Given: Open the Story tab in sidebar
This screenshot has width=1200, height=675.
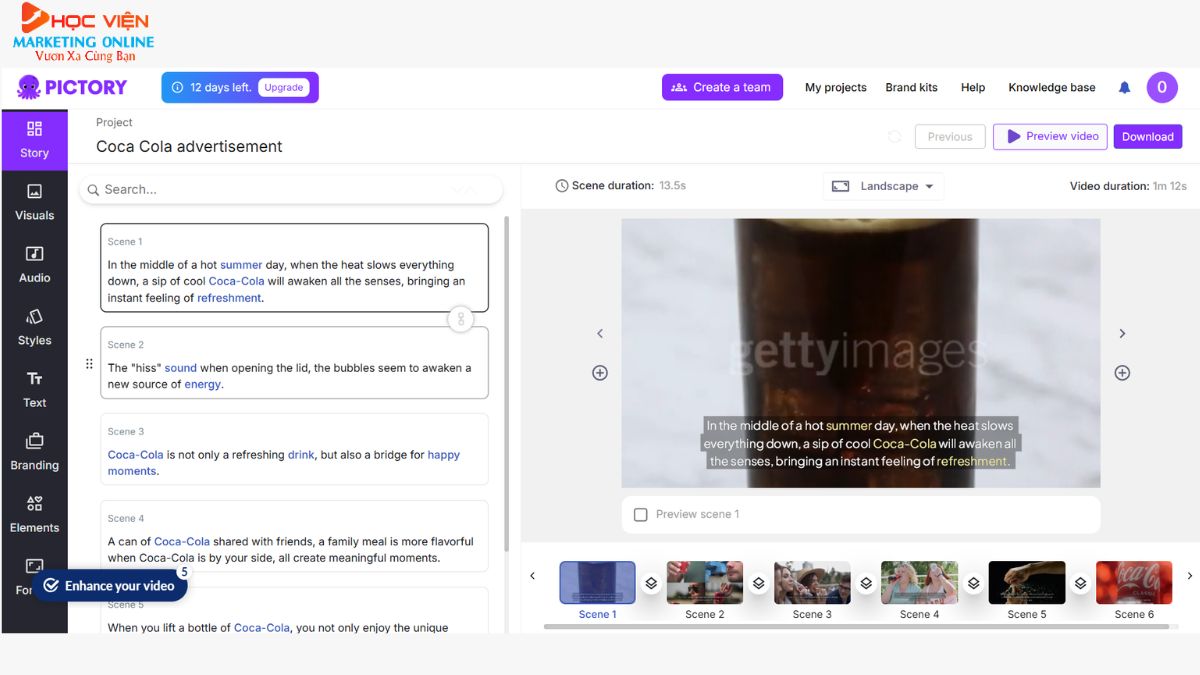Looking at the screenshot, I should coord(34,140).
